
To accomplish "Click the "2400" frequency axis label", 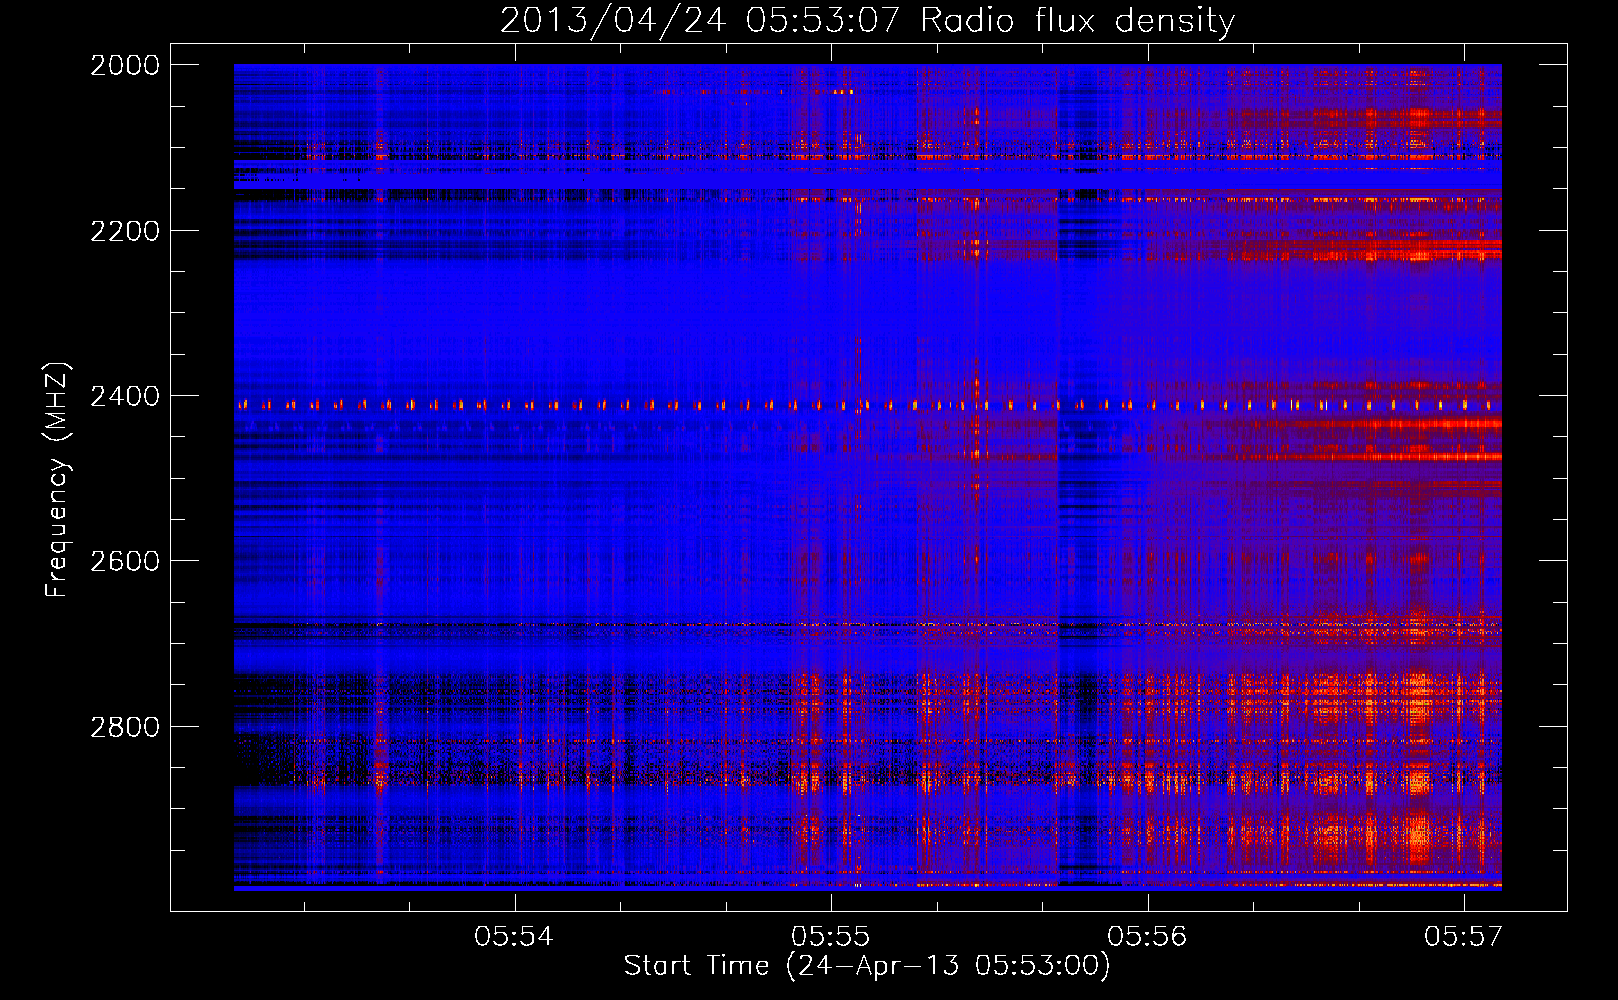I will click(125, 396).
